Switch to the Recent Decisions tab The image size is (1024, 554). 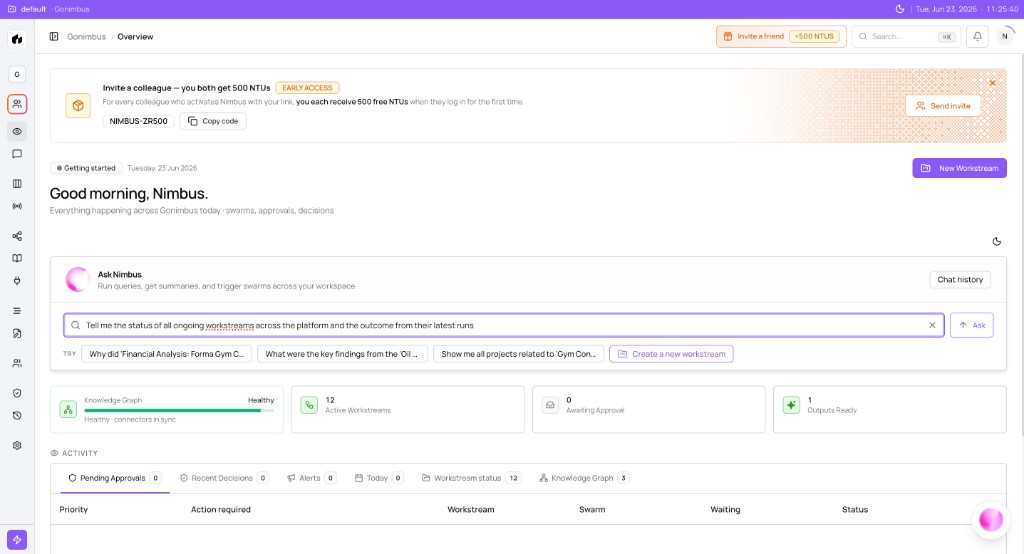pos(224,478)
